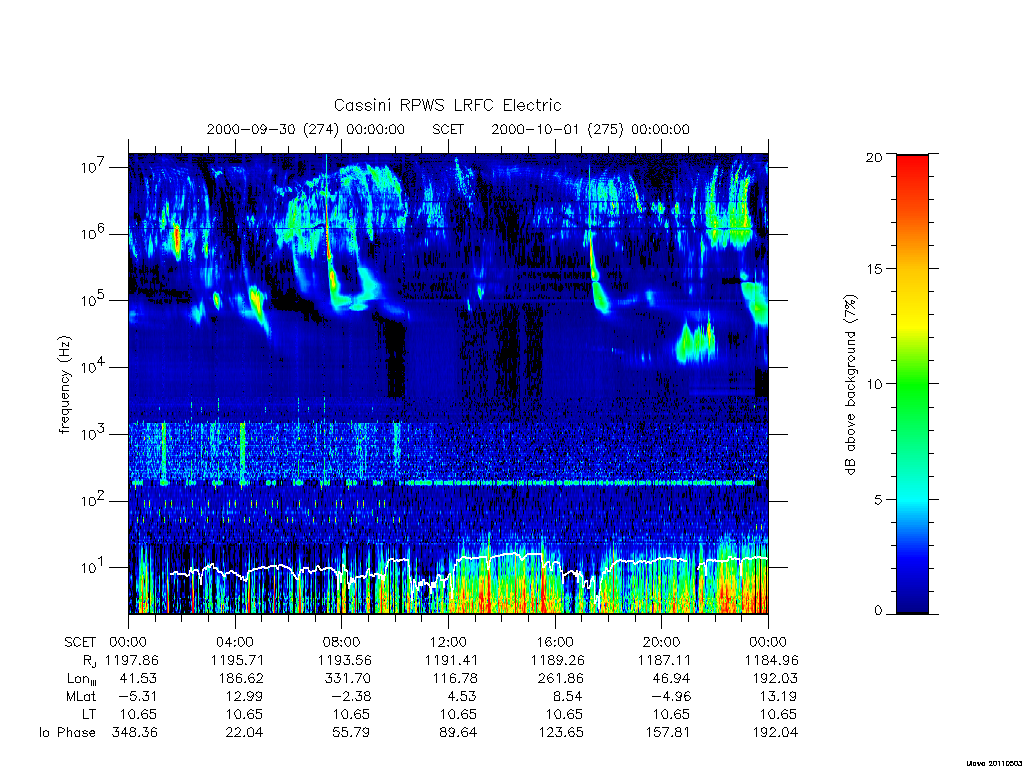Click the Lon III value 331.70
Viewport: 1024px width, 768px height.
(x=347, y=679)
